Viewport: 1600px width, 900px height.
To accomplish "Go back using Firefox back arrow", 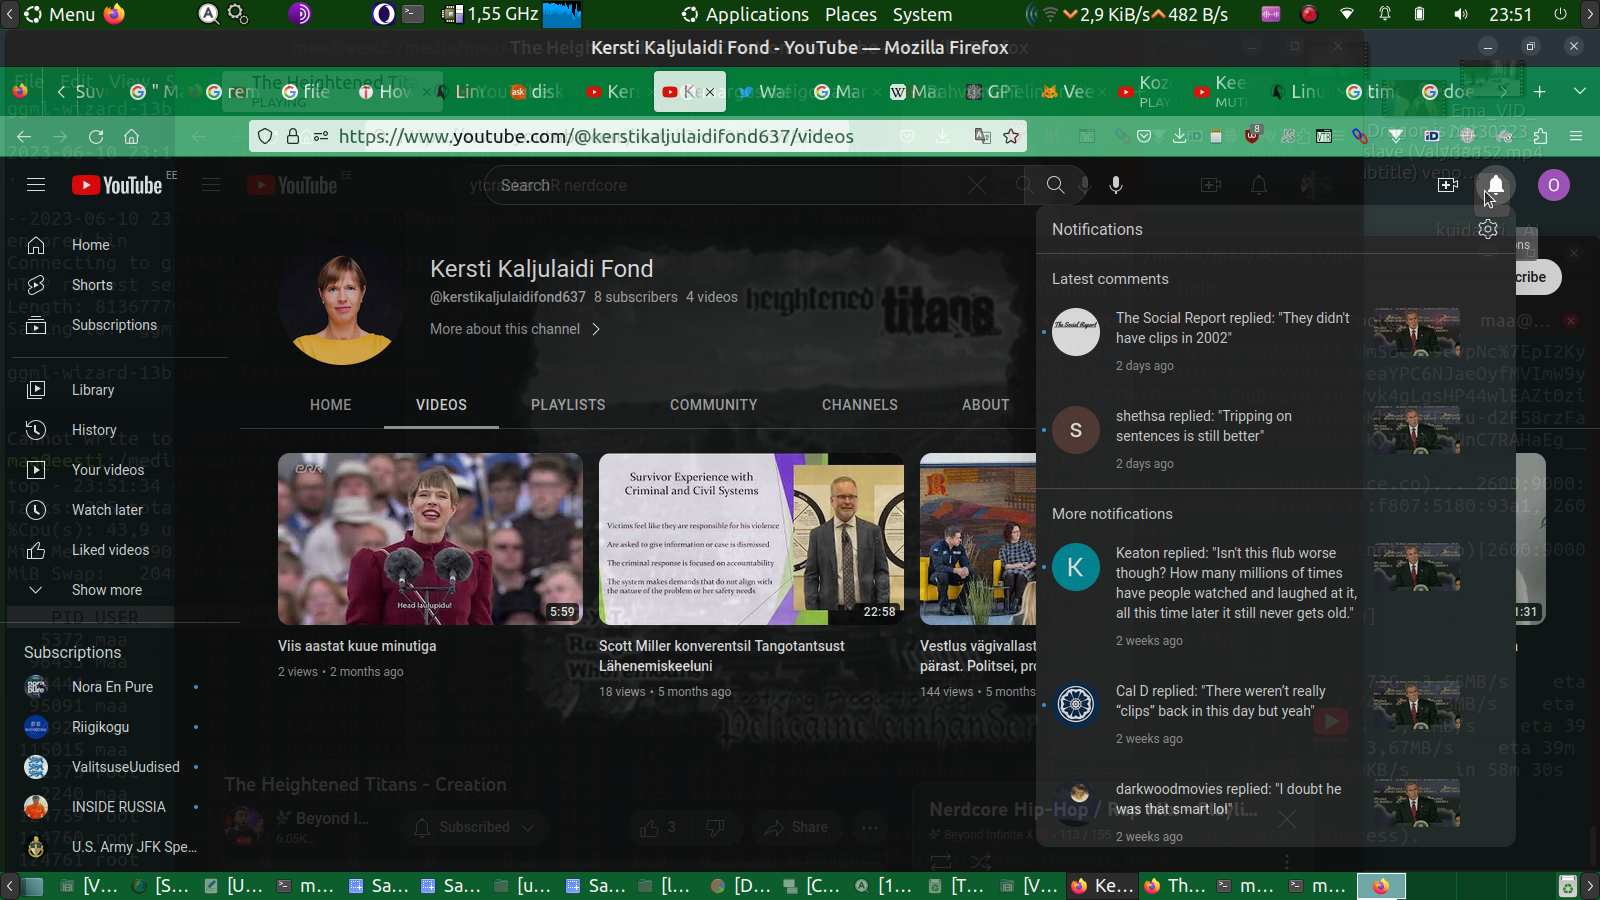I will [24, 136].
